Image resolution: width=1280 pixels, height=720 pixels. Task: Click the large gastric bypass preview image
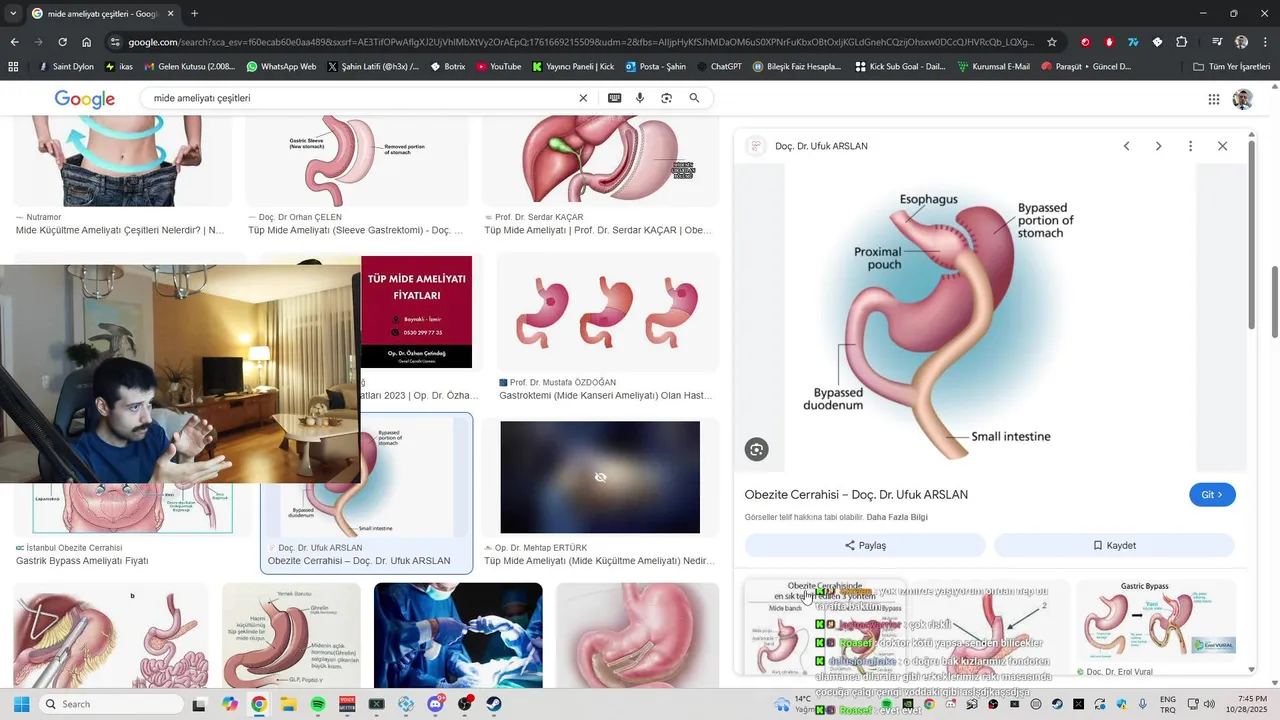[x=990, y=317]
